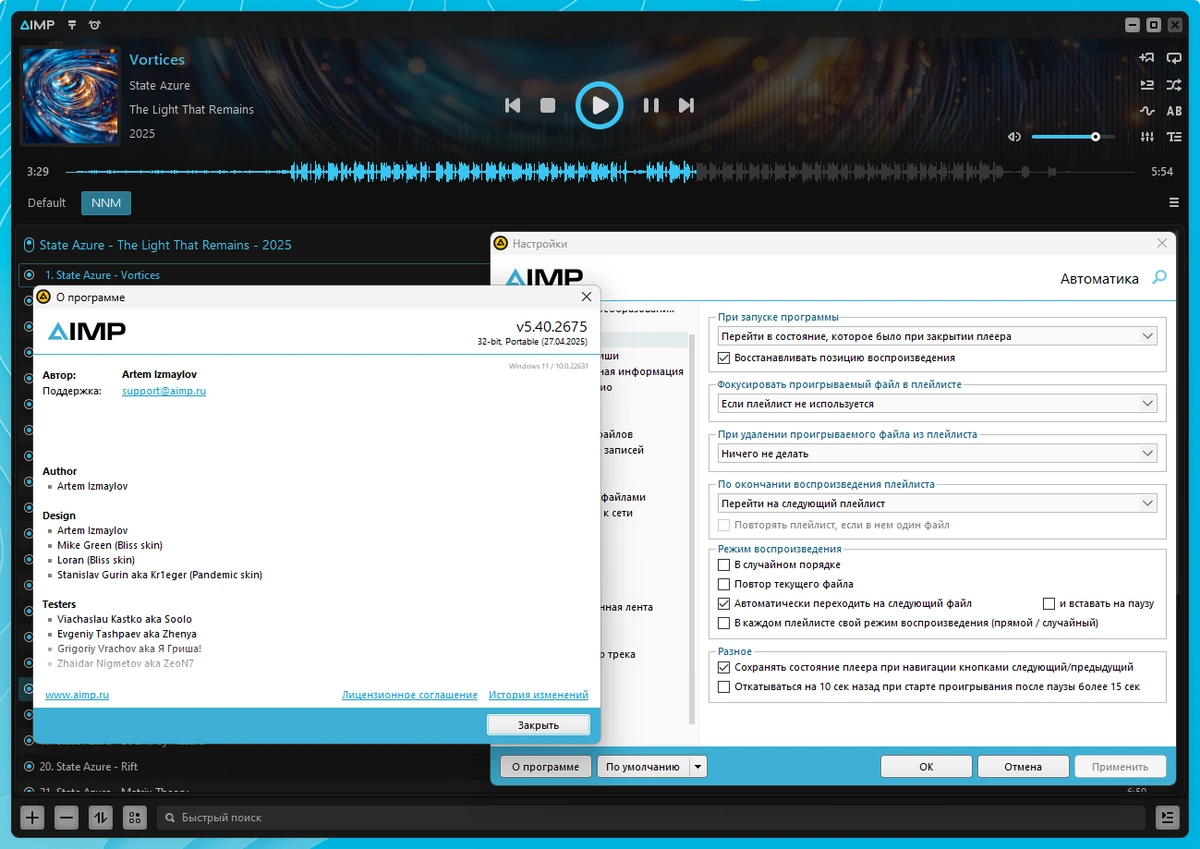The height and width of the screenshot is (849, 1200).
Task: Skip to the previous track
Action: click(512, 105)
